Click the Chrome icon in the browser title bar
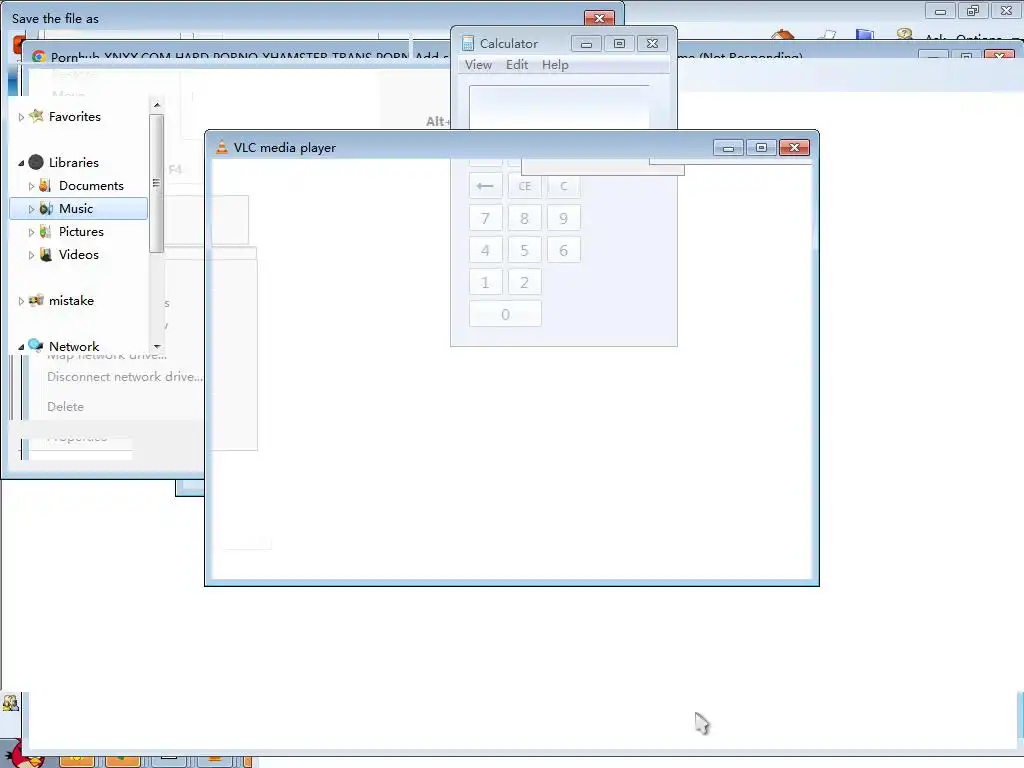Viewport: 1024px width, 768px height. coord(39,57)
